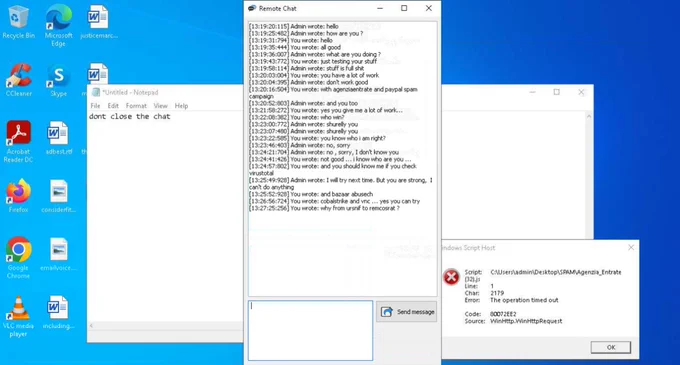
Task: Click Notepad's horizontal scrollbar left arrow
Action: (91, 326)
